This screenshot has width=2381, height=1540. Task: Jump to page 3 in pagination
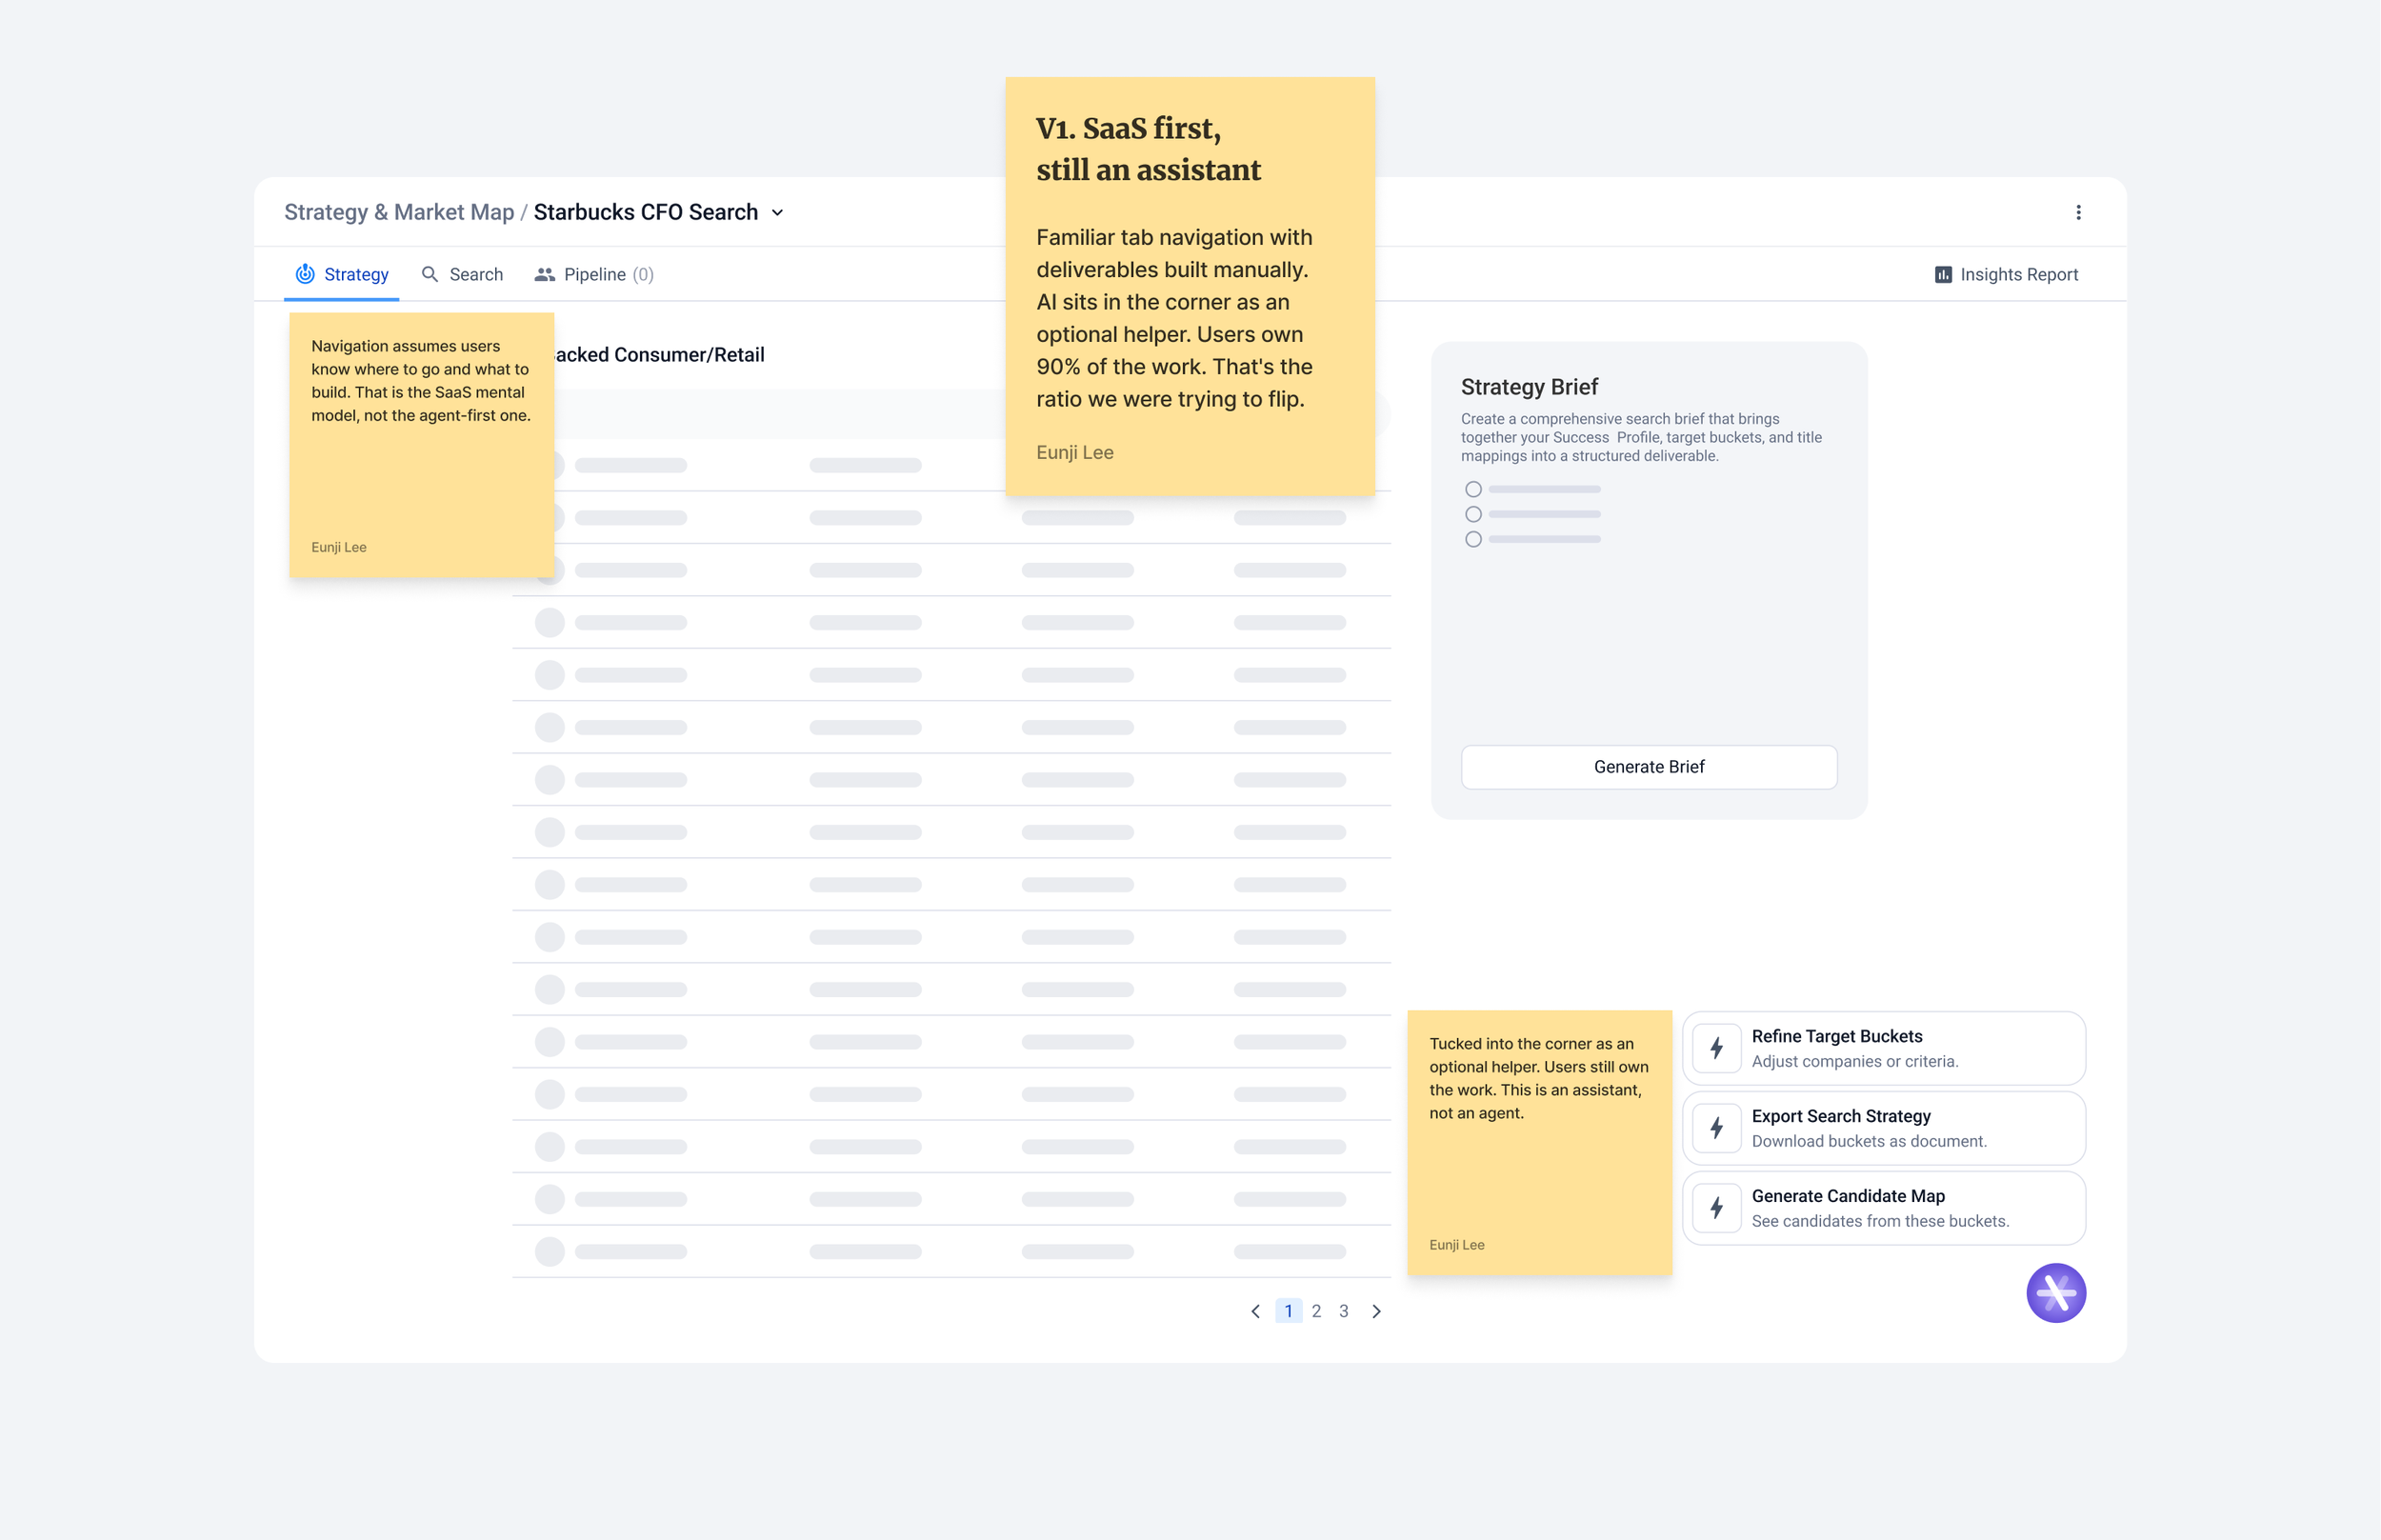(x=1343, y=1311)
